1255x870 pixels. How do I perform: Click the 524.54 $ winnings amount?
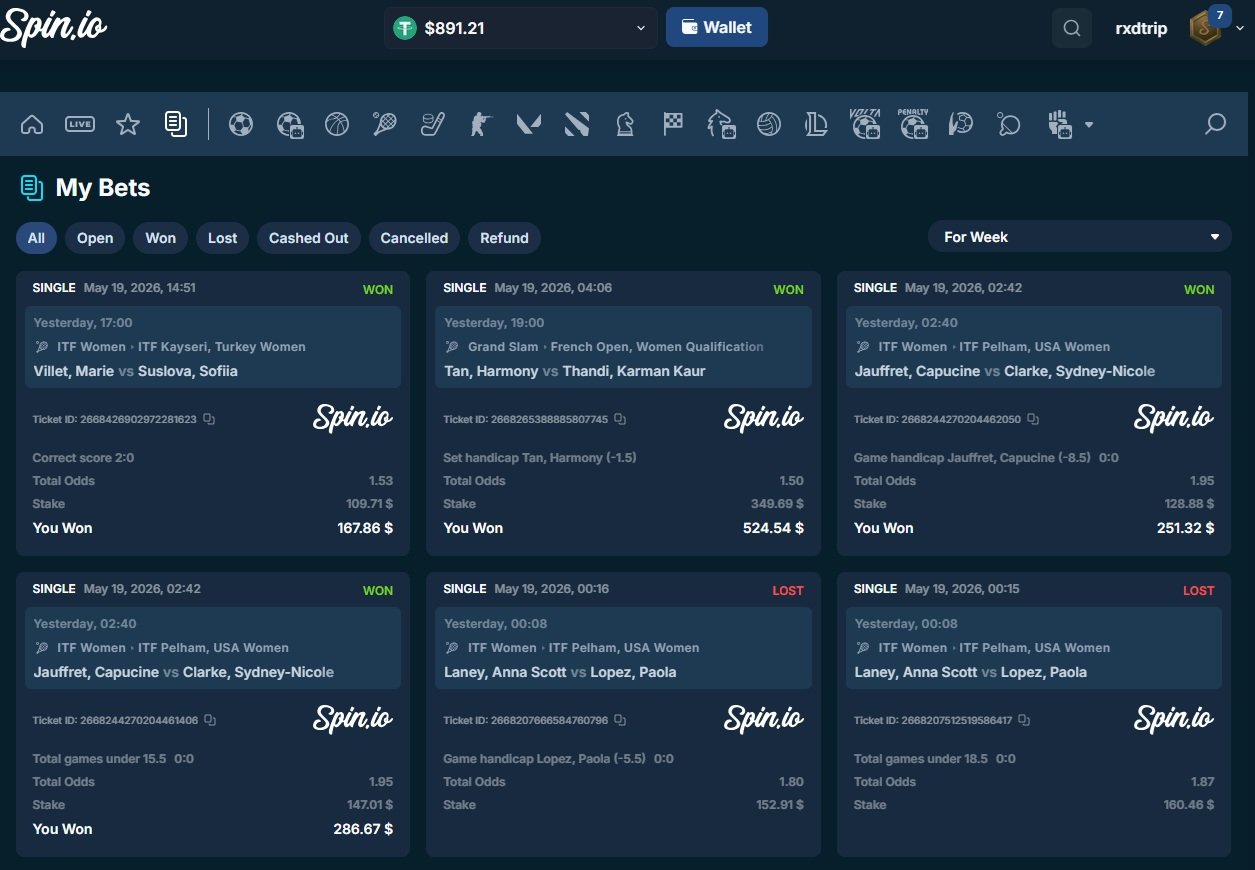point(773,528)
